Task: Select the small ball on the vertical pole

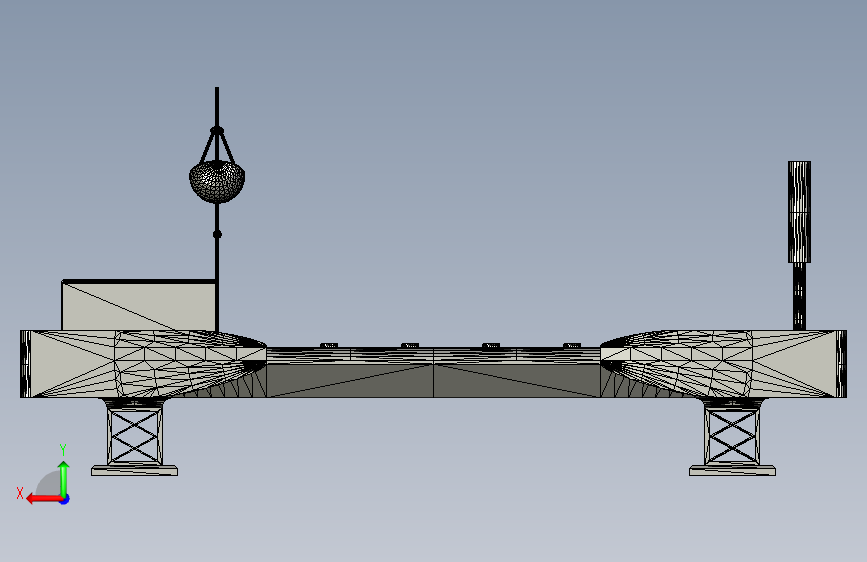Action: 217,235
